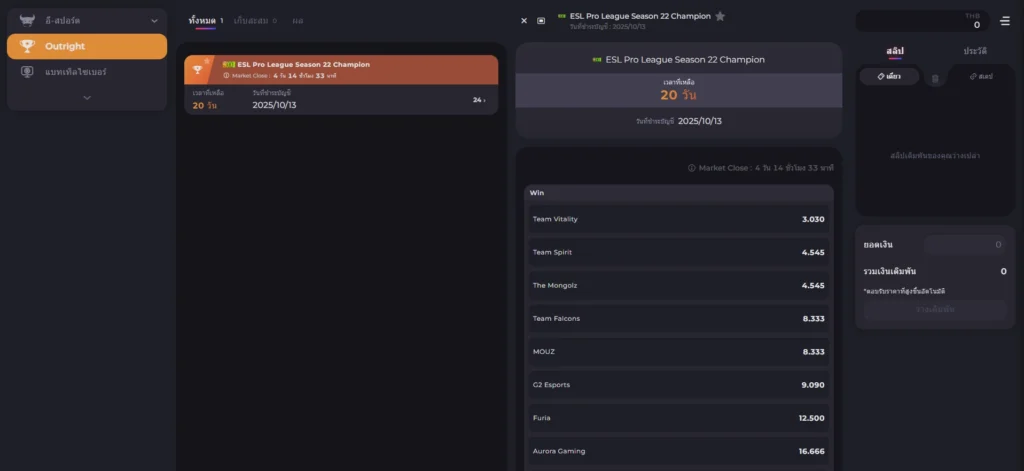1024x471 pixels.
Task: Expand the sidebar with bottom chevron
Action: click(x=87, y=98)
